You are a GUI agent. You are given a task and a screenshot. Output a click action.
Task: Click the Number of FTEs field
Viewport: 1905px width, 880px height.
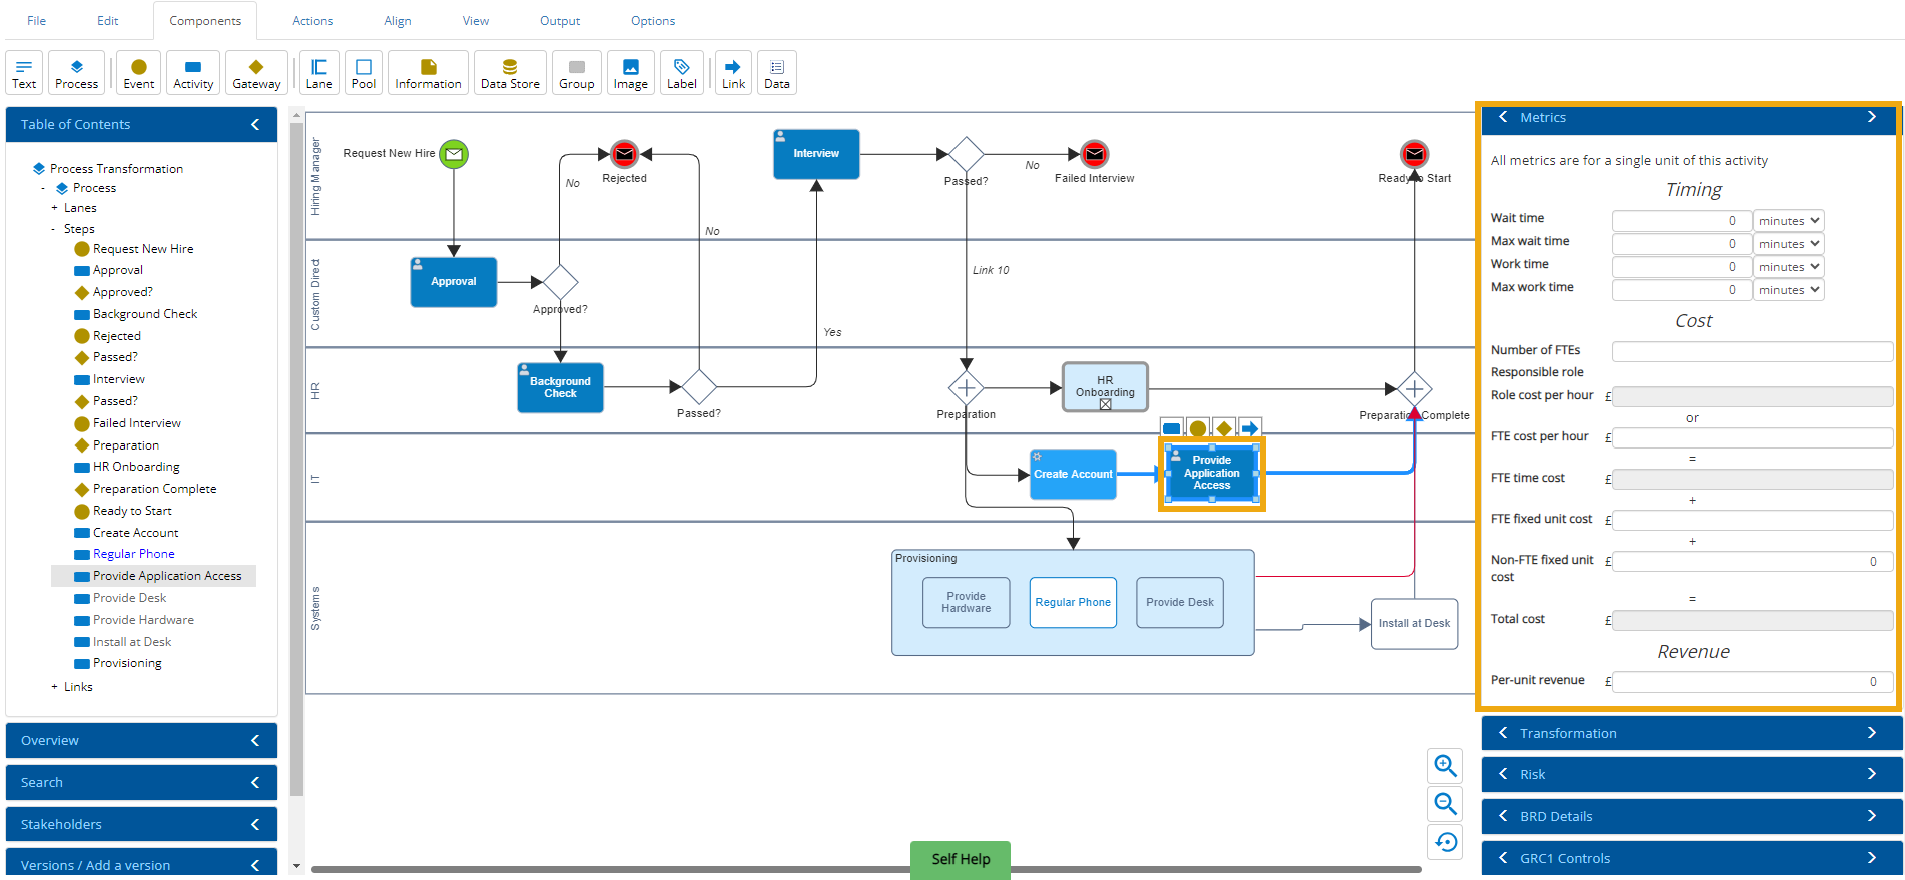[x=1751, y=351]
